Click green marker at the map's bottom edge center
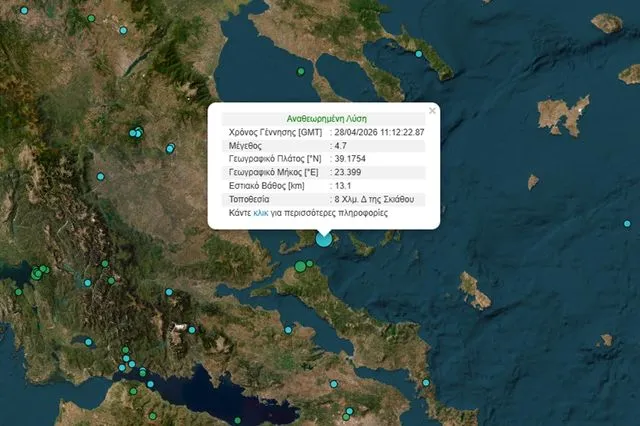 point(238,420)
